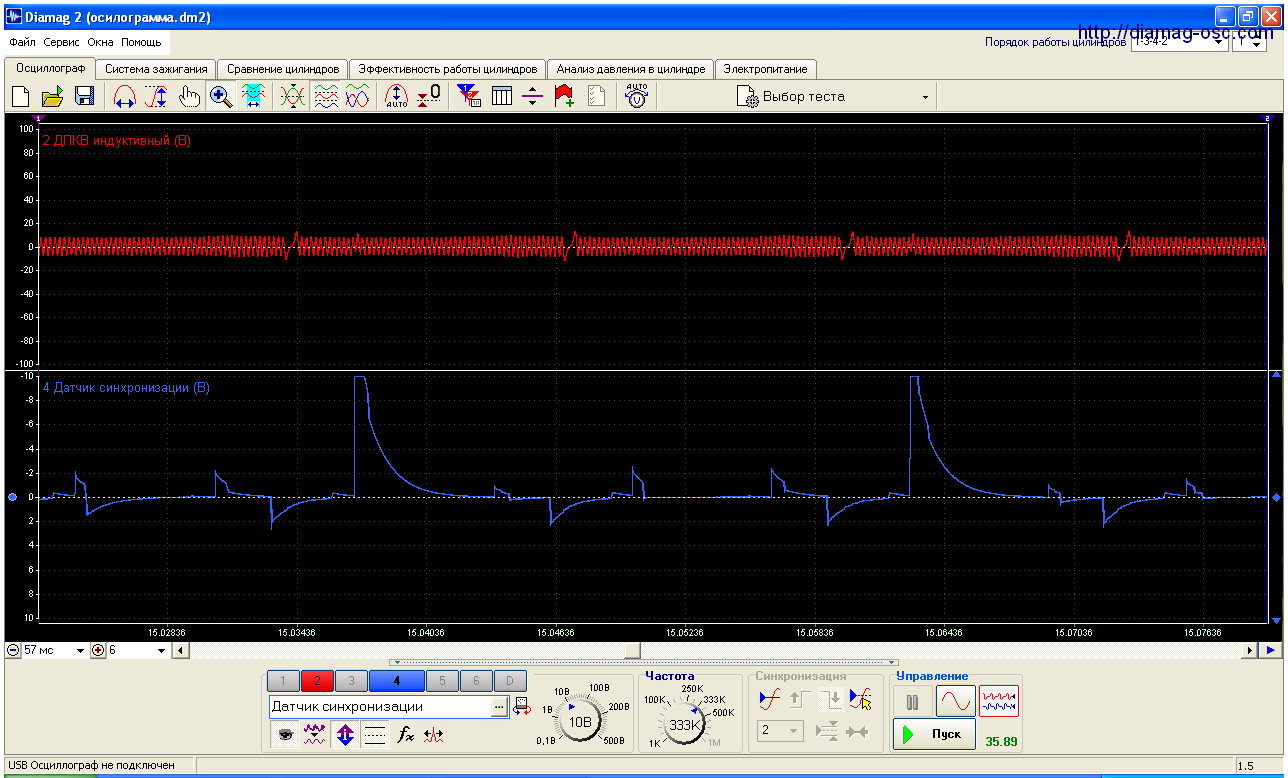The image size is (1288, 778).
Task: Open the channel filter funnel icon
Action: tap(468, 97)
